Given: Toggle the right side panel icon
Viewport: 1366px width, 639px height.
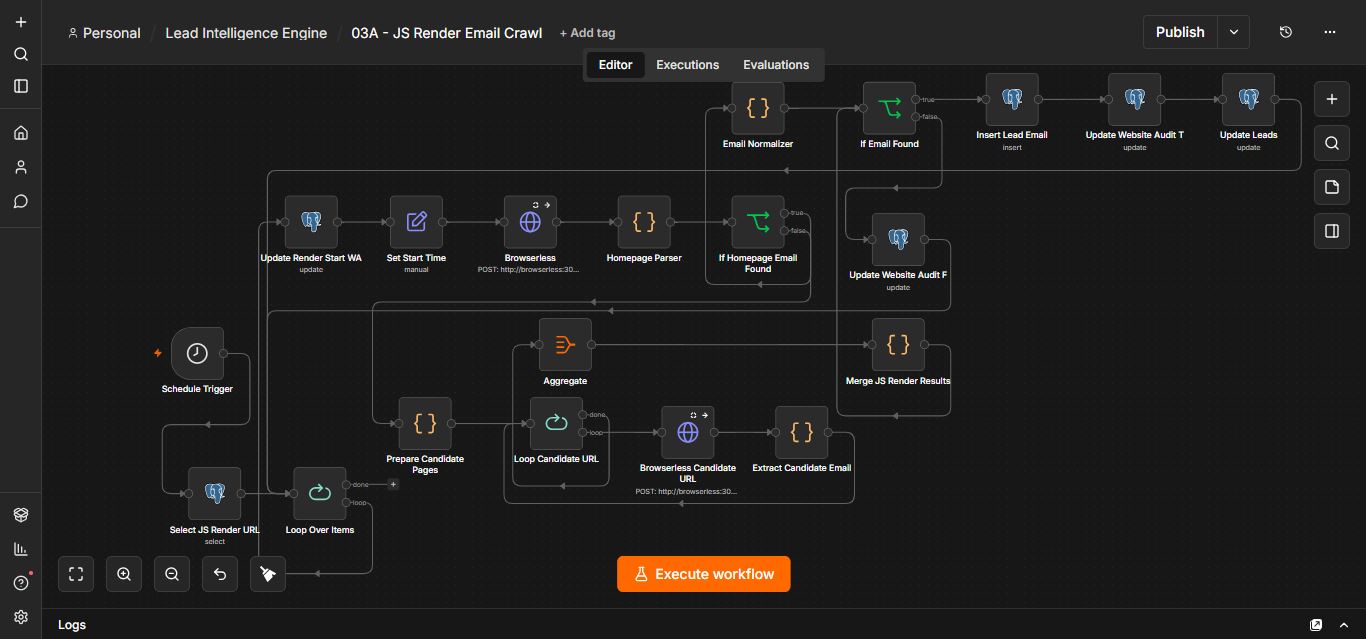Looking at the screenshot, I should [x=1331, y=231].
